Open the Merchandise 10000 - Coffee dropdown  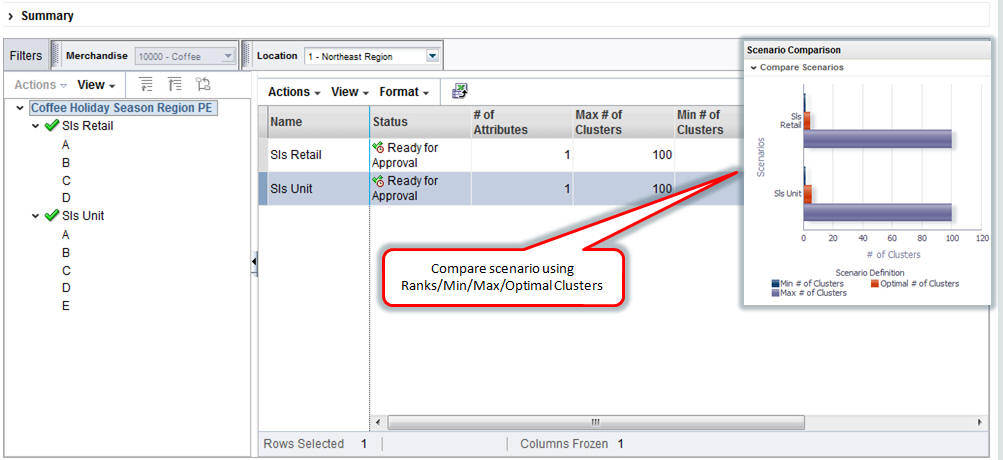[x=186, y=56]
